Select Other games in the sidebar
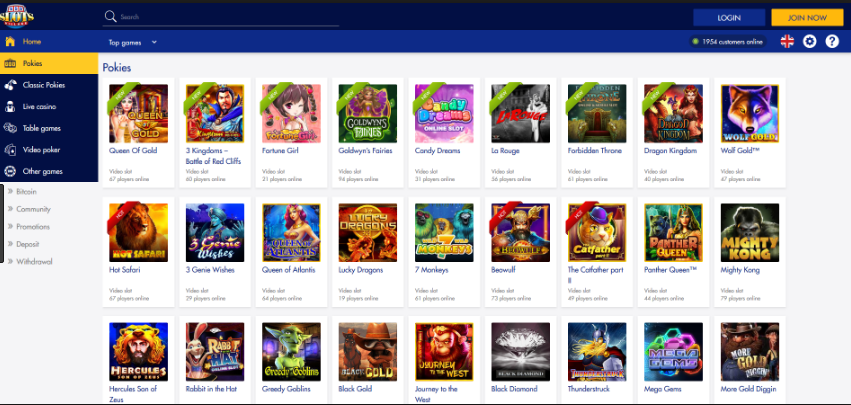Viewport: 851px width, 405px height. coord(43,171)
